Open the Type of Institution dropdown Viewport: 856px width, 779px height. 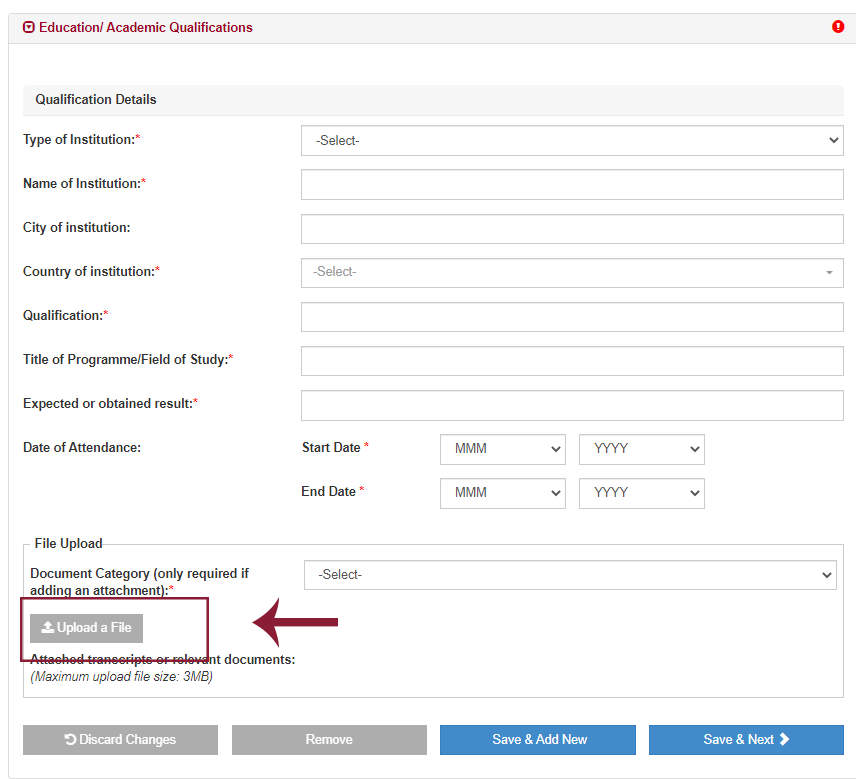tap(572, 141)
